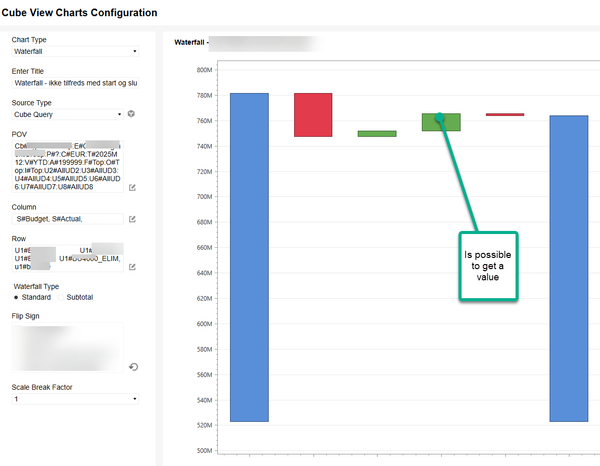Viewport: 600px width, 466px height.
Task: Open the Chart Type dropdown
Action: click(75, 51)
